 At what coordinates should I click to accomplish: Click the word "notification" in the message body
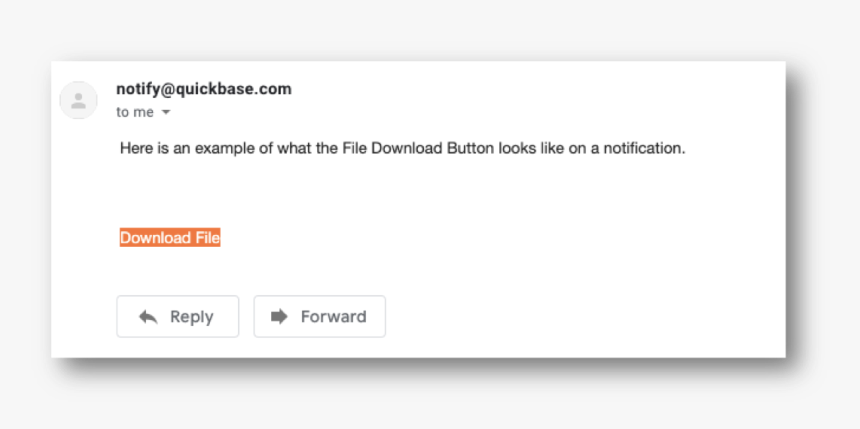643,149
